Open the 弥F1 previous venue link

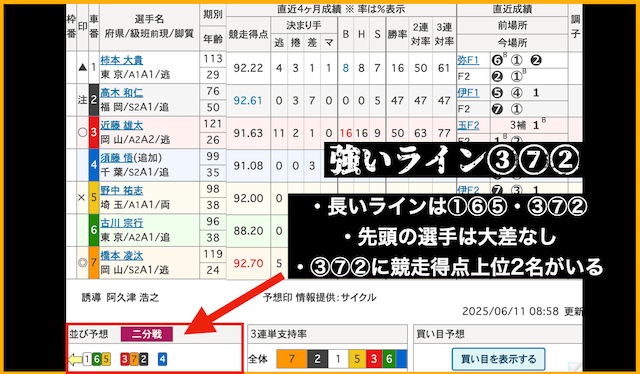[x=468, y=60]
